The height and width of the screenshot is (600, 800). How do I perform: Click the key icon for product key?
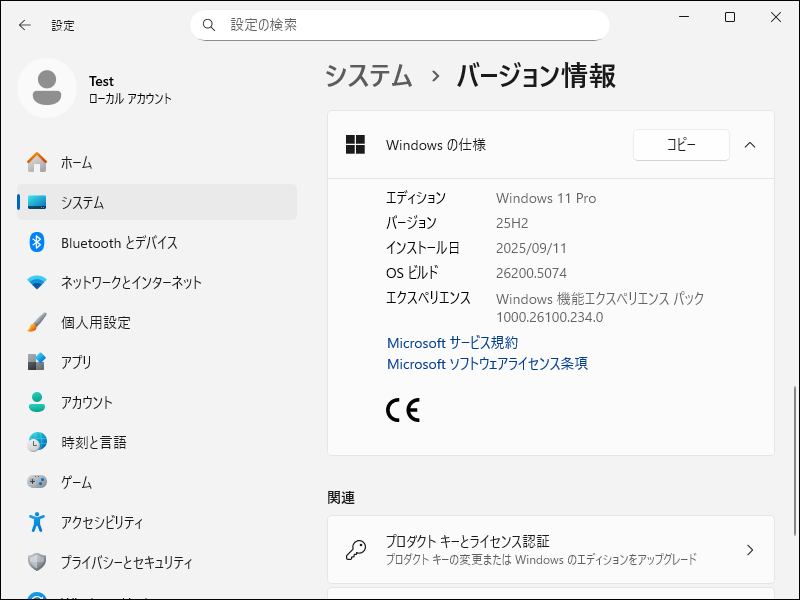coord(355,550)
